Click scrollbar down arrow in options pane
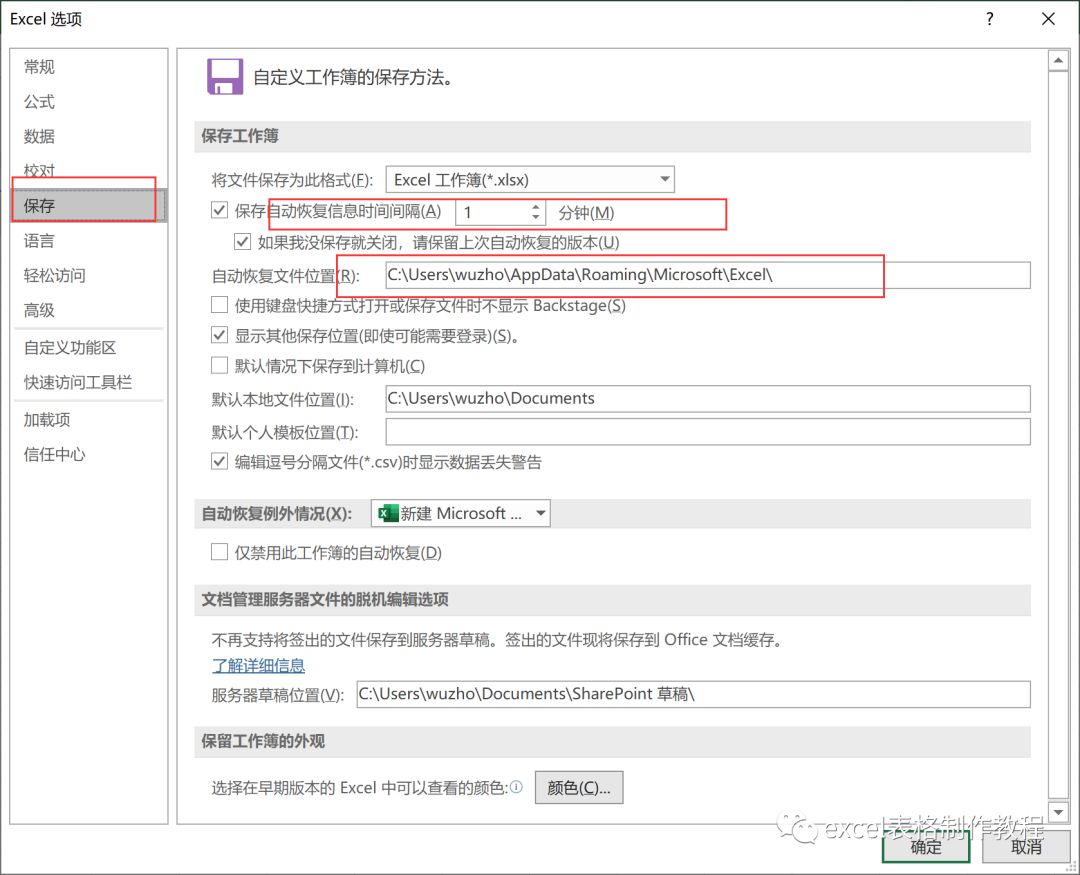The image size is (1080, 875). pos(1058,812)
